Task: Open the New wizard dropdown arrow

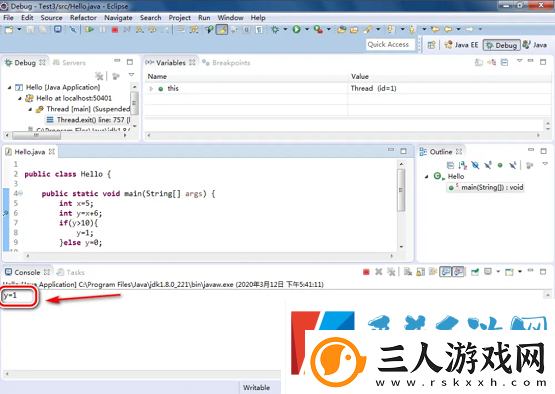Action: [x=19, y=29]
